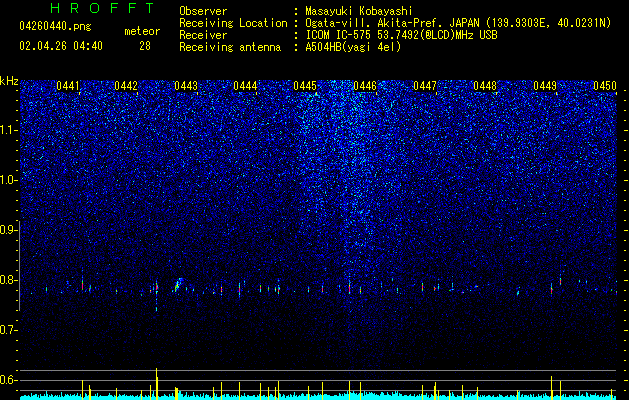This screenshot has width=629, height=400.
Task: Click the gray vertical range bar beside 0.8 kHz
Action: point(20,265)
